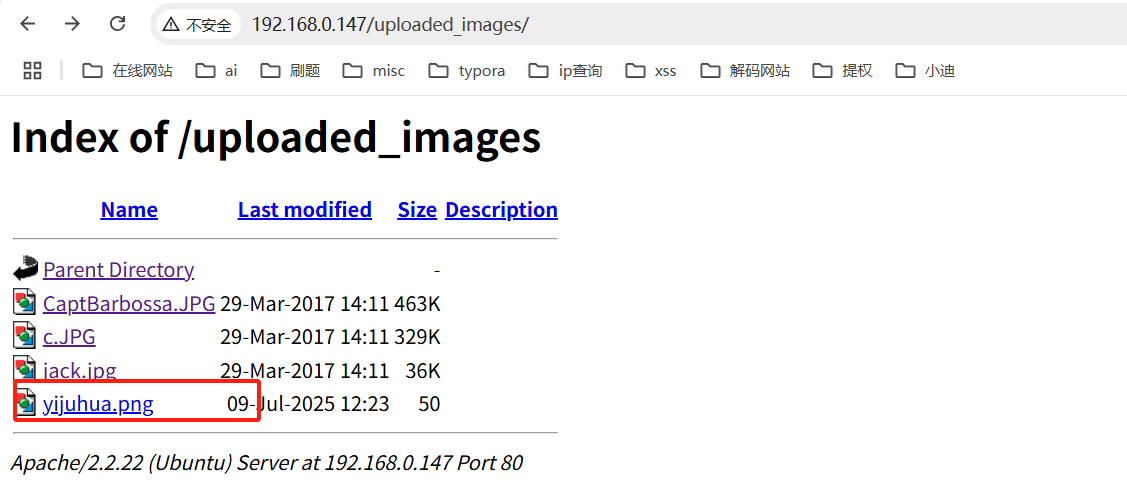Click the Parent Directory back-arrow icon
Viewport: 1127px width, 492px height.
point(25,269)
